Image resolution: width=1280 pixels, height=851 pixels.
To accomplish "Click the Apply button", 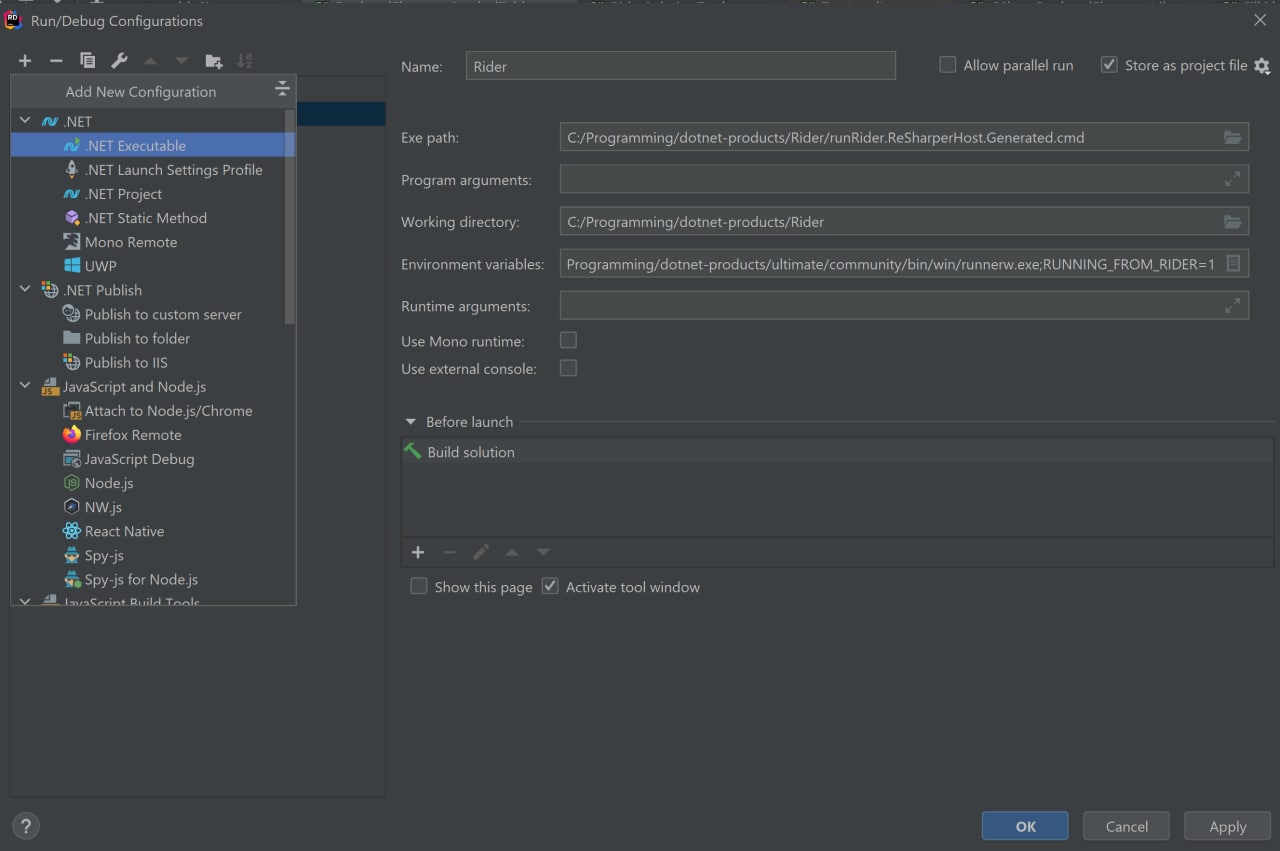I will [x=1228, y=826].
